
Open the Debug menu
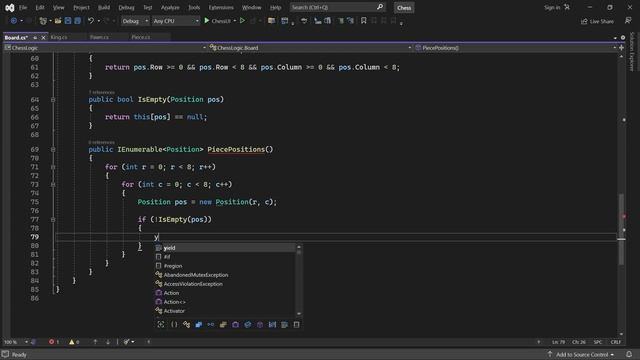coord(126,7)
